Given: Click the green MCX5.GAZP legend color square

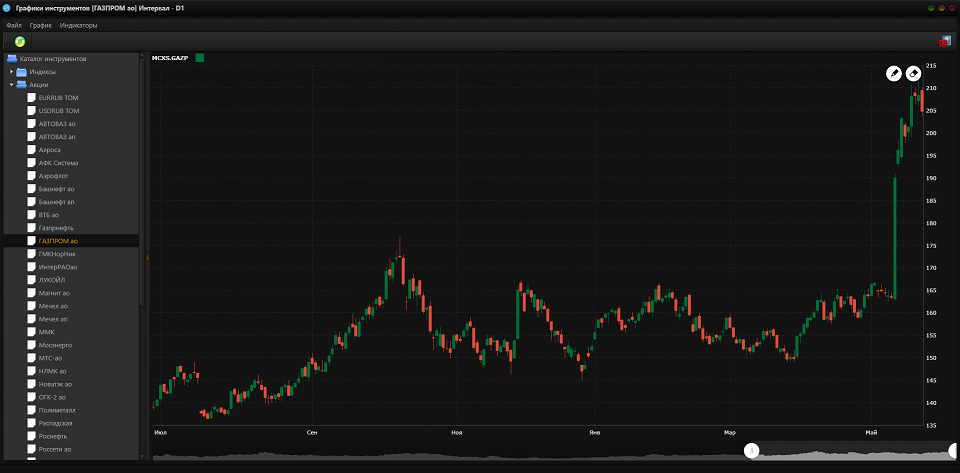Looking at the screenshot, I should 200,58.
